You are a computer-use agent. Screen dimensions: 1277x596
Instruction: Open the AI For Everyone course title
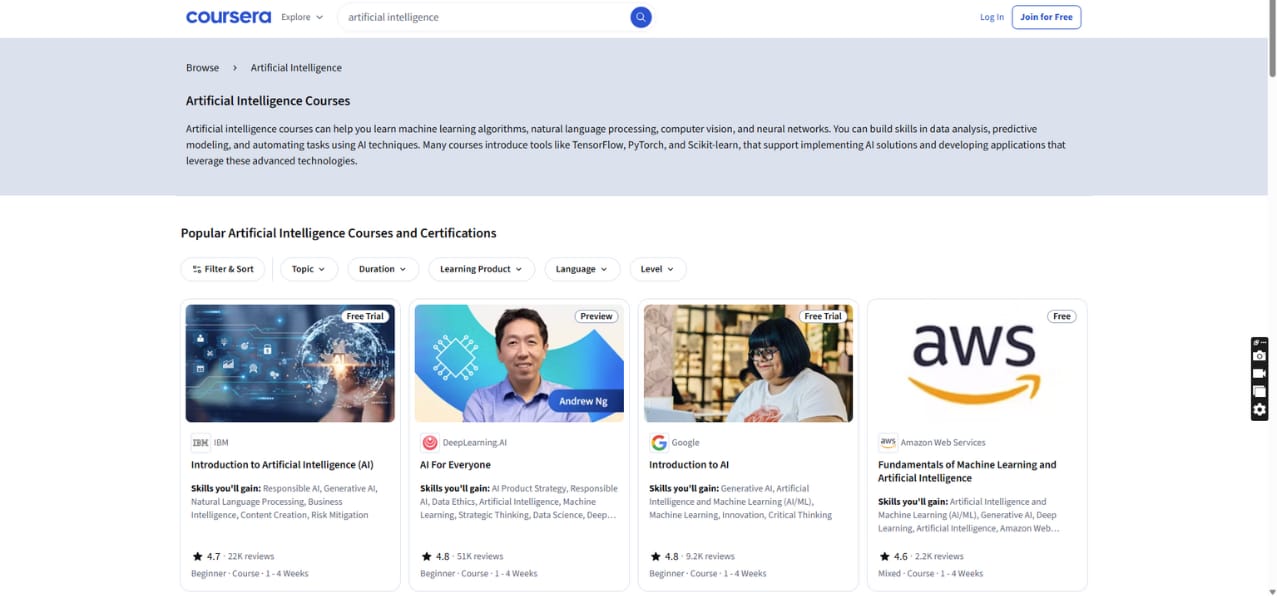[x=455, y=465]
